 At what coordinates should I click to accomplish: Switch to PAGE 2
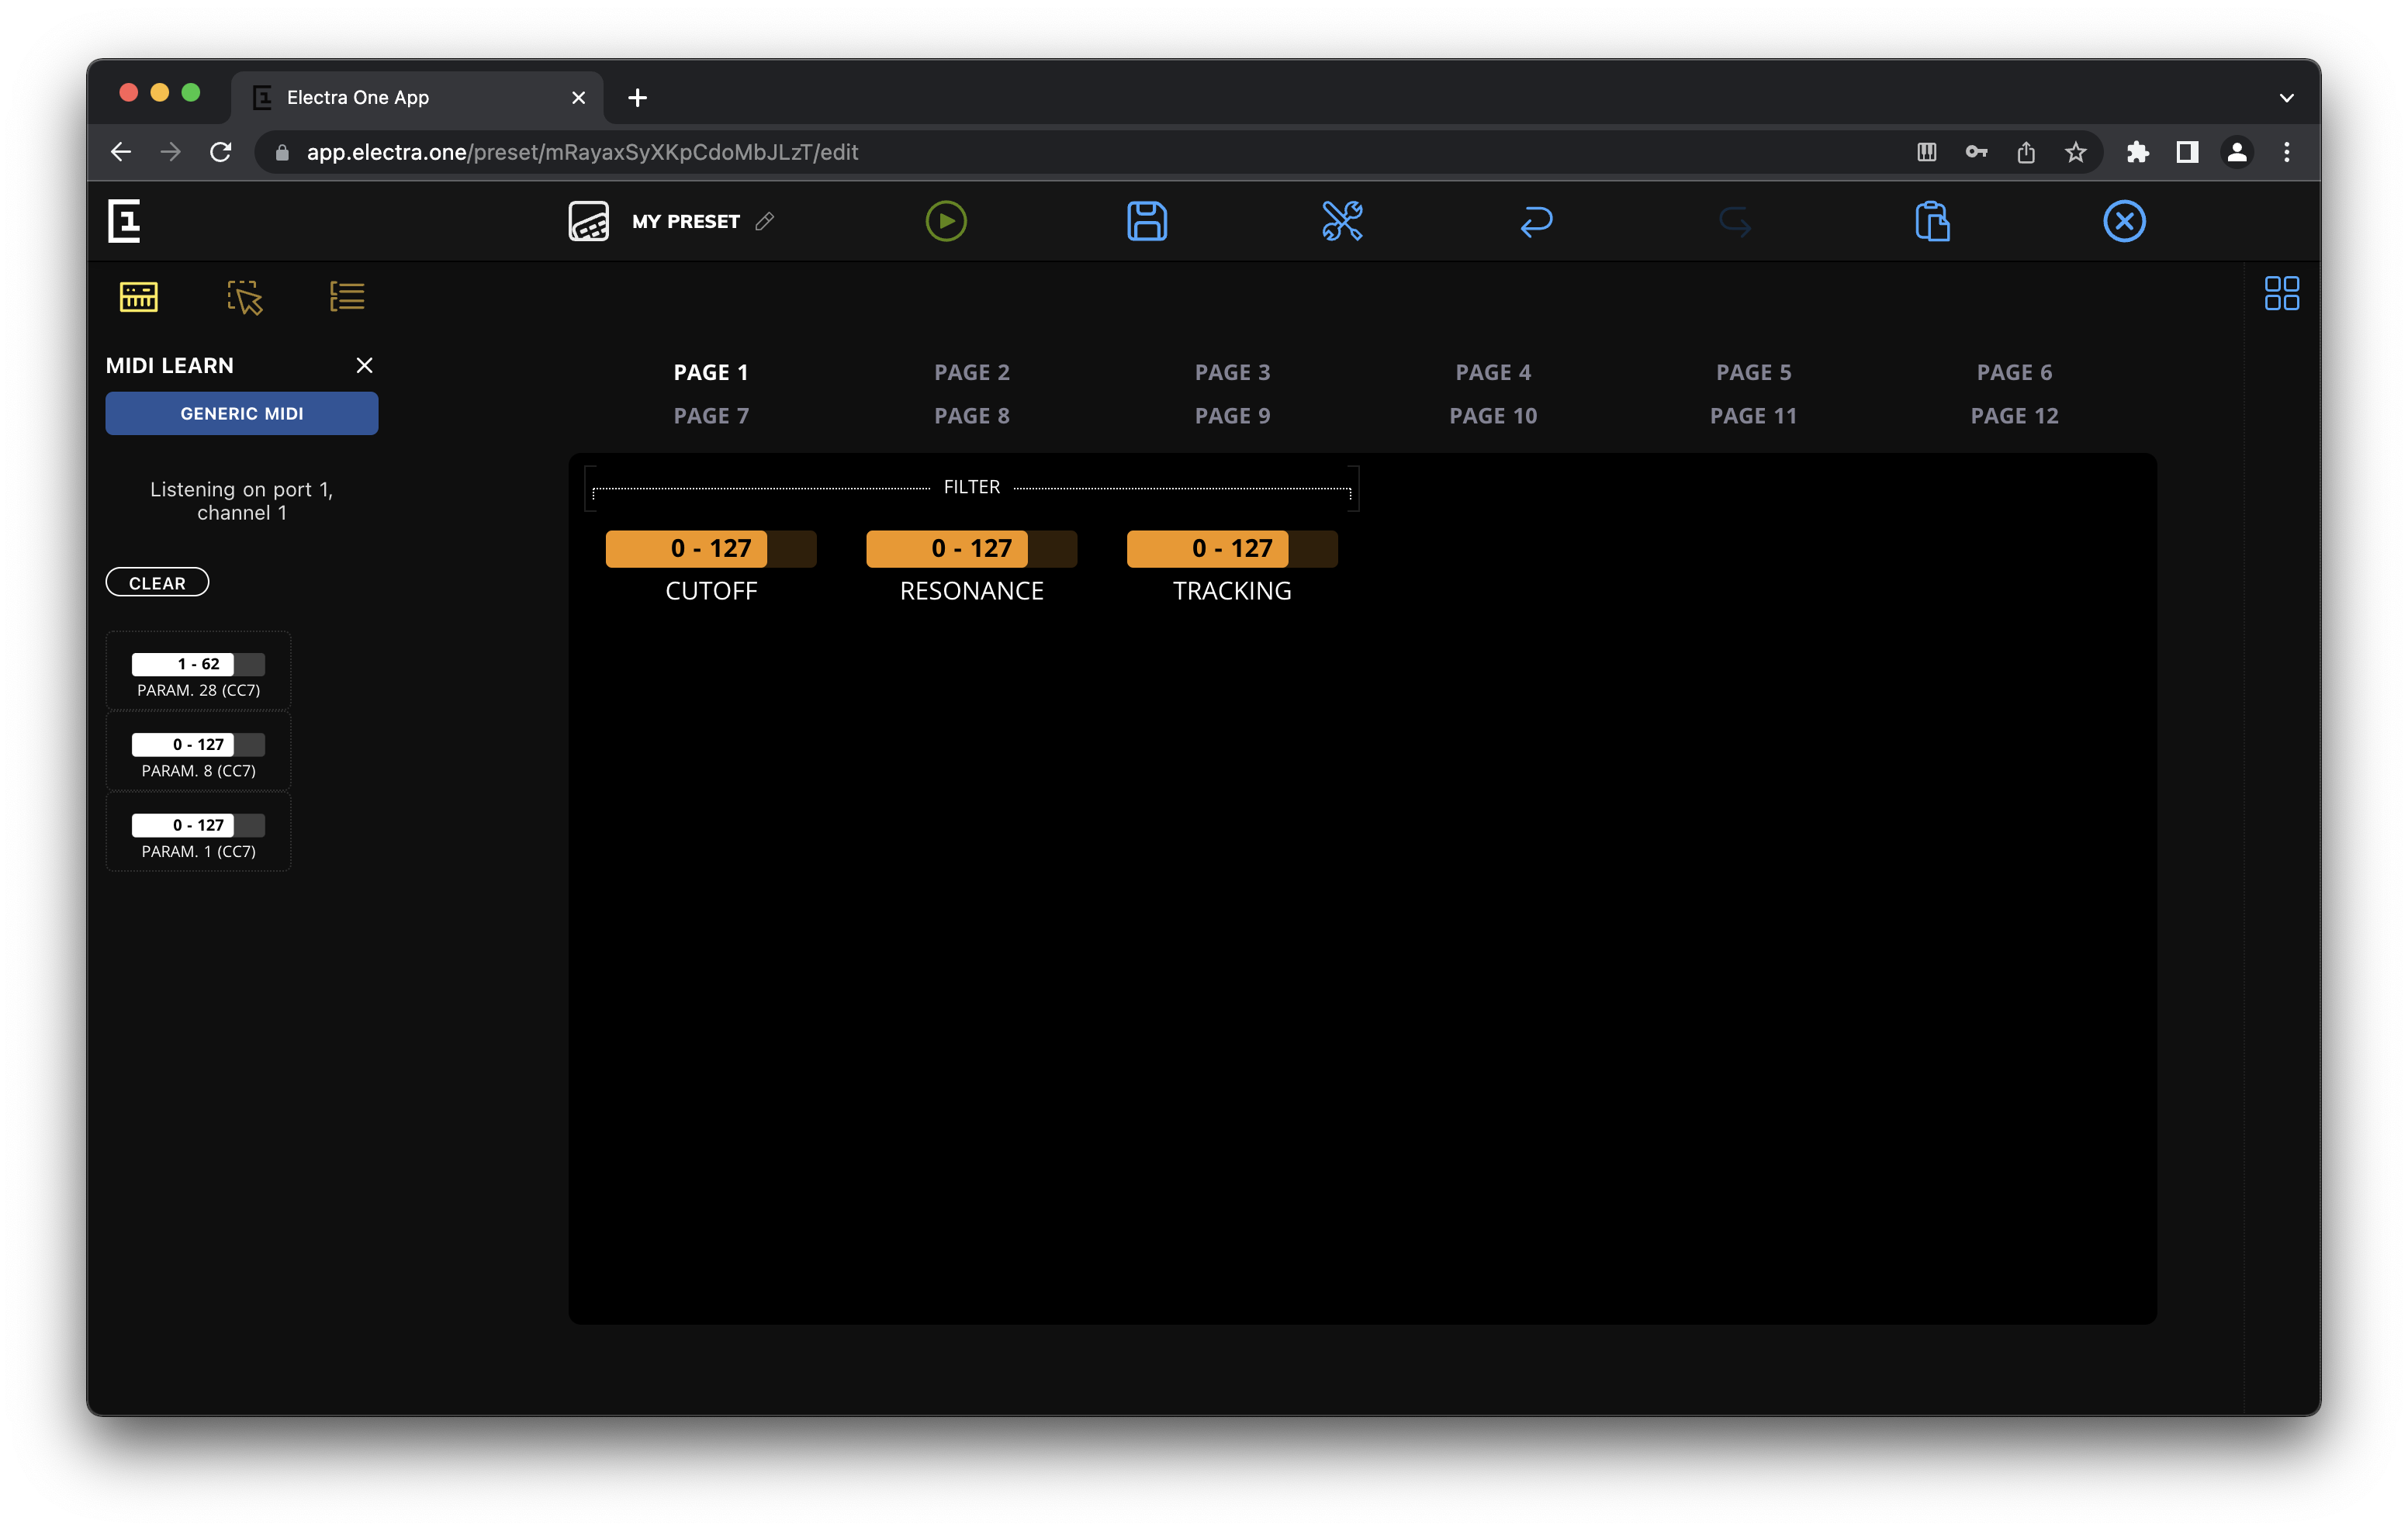click(971, 371)
